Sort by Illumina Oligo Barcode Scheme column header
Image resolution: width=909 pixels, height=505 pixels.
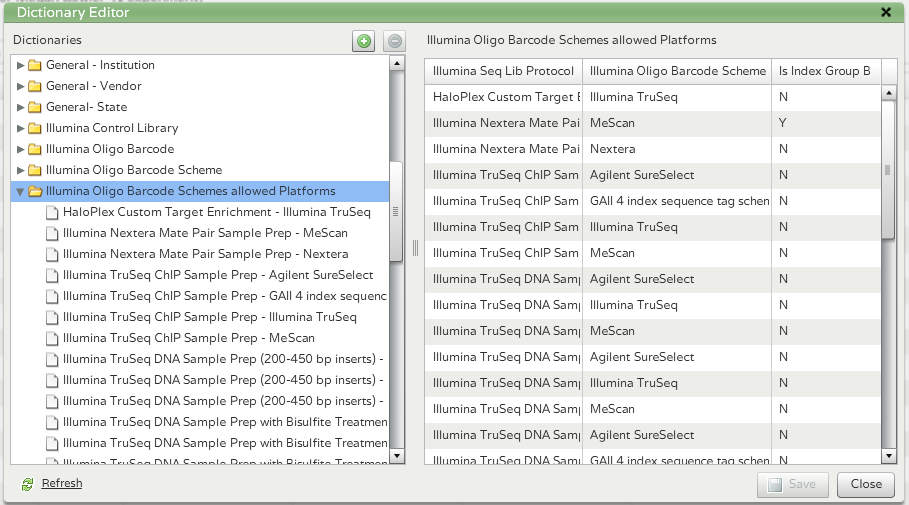click(677, 71)
